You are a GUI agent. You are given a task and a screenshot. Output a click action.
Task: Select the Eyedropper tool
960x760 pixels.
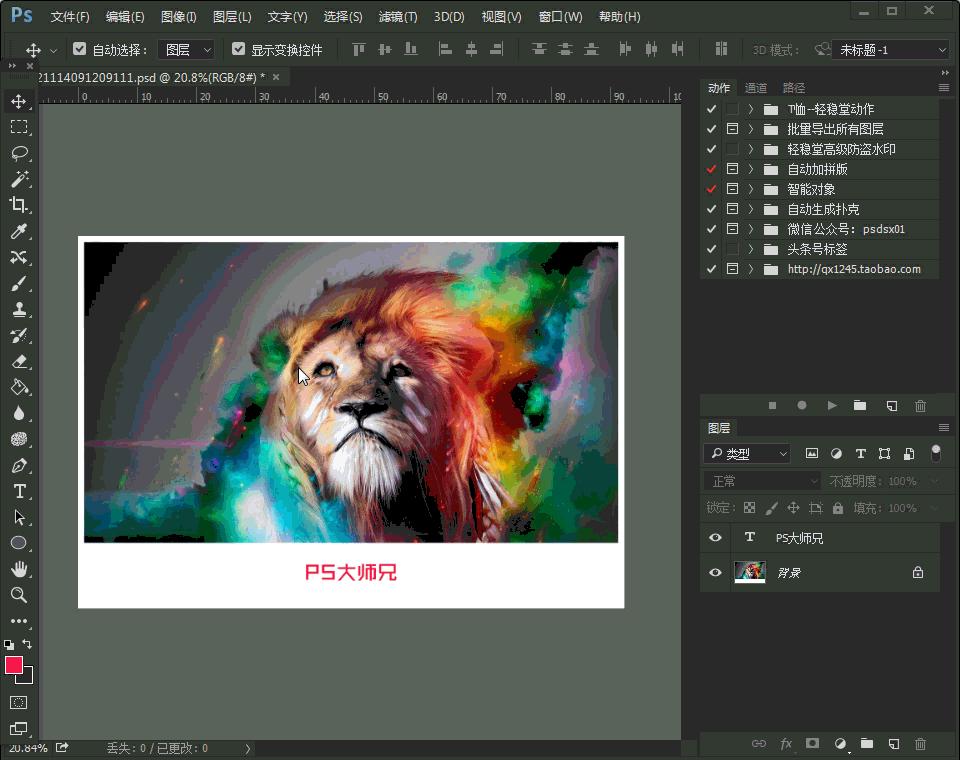pos(20,230)
